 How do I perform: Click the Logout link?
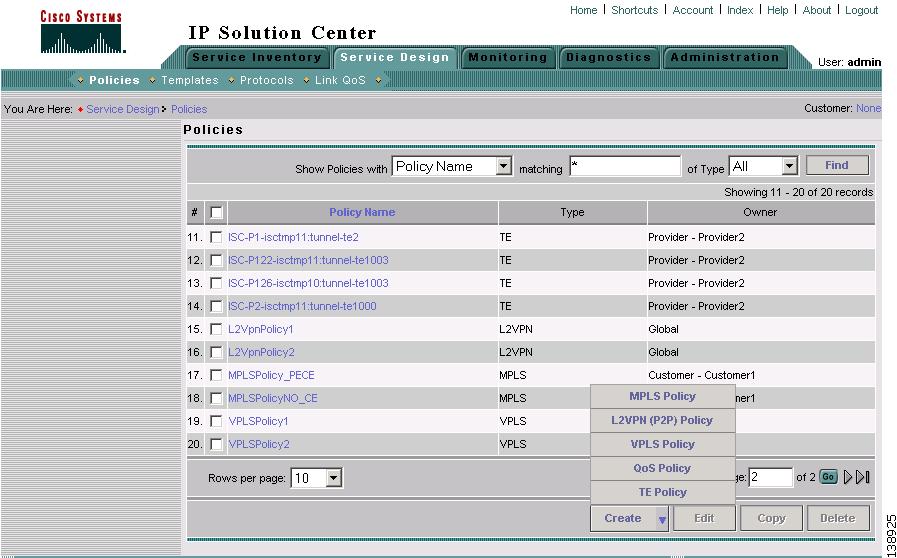coord(862,10)
